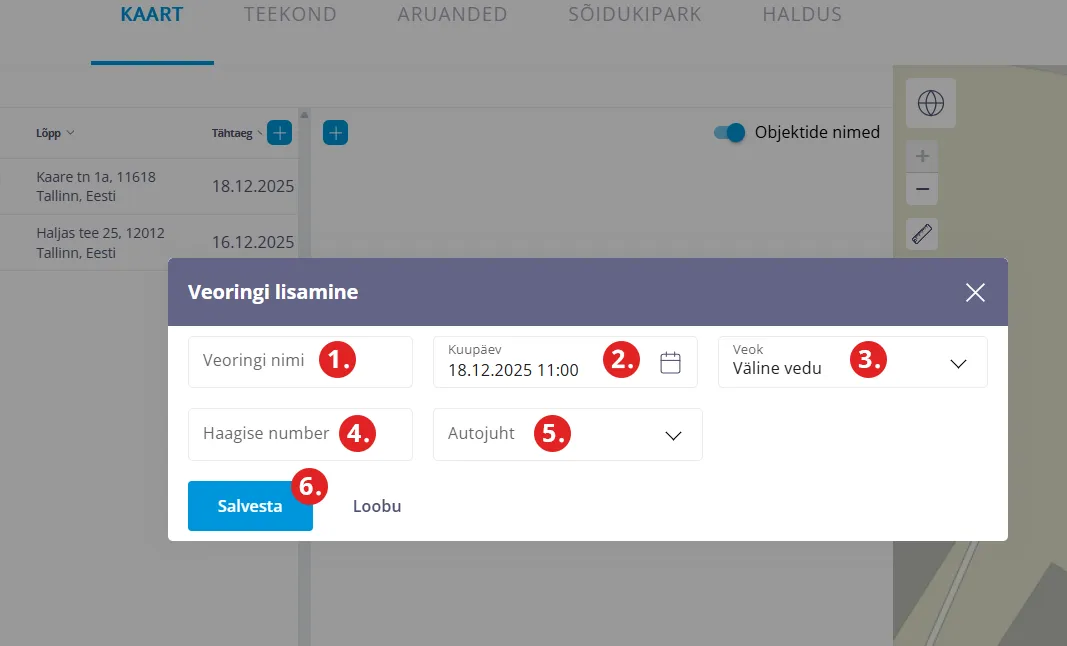This screenshot has width=1067, height=646.
Task: Go to the Sõidukipark tab
Action: tap(634, 15)
